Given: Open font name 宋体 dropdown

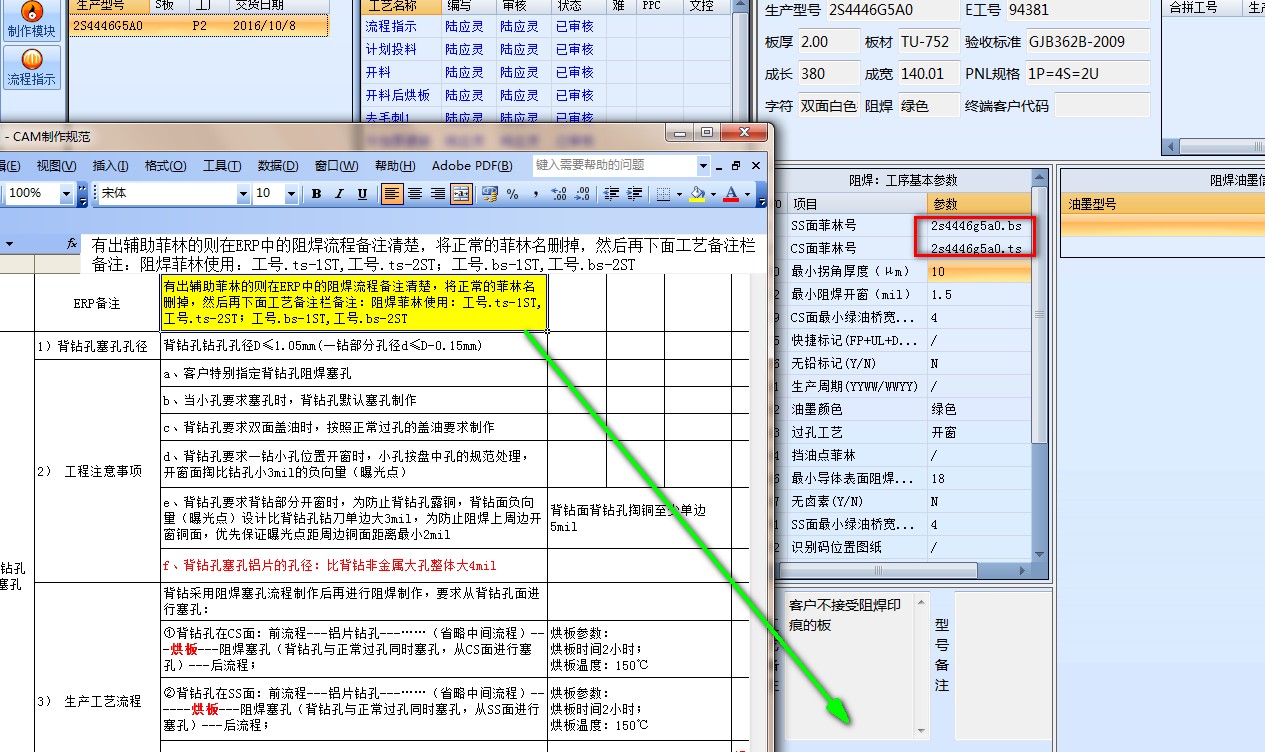Looking at the screenshot, I should 243,193.
